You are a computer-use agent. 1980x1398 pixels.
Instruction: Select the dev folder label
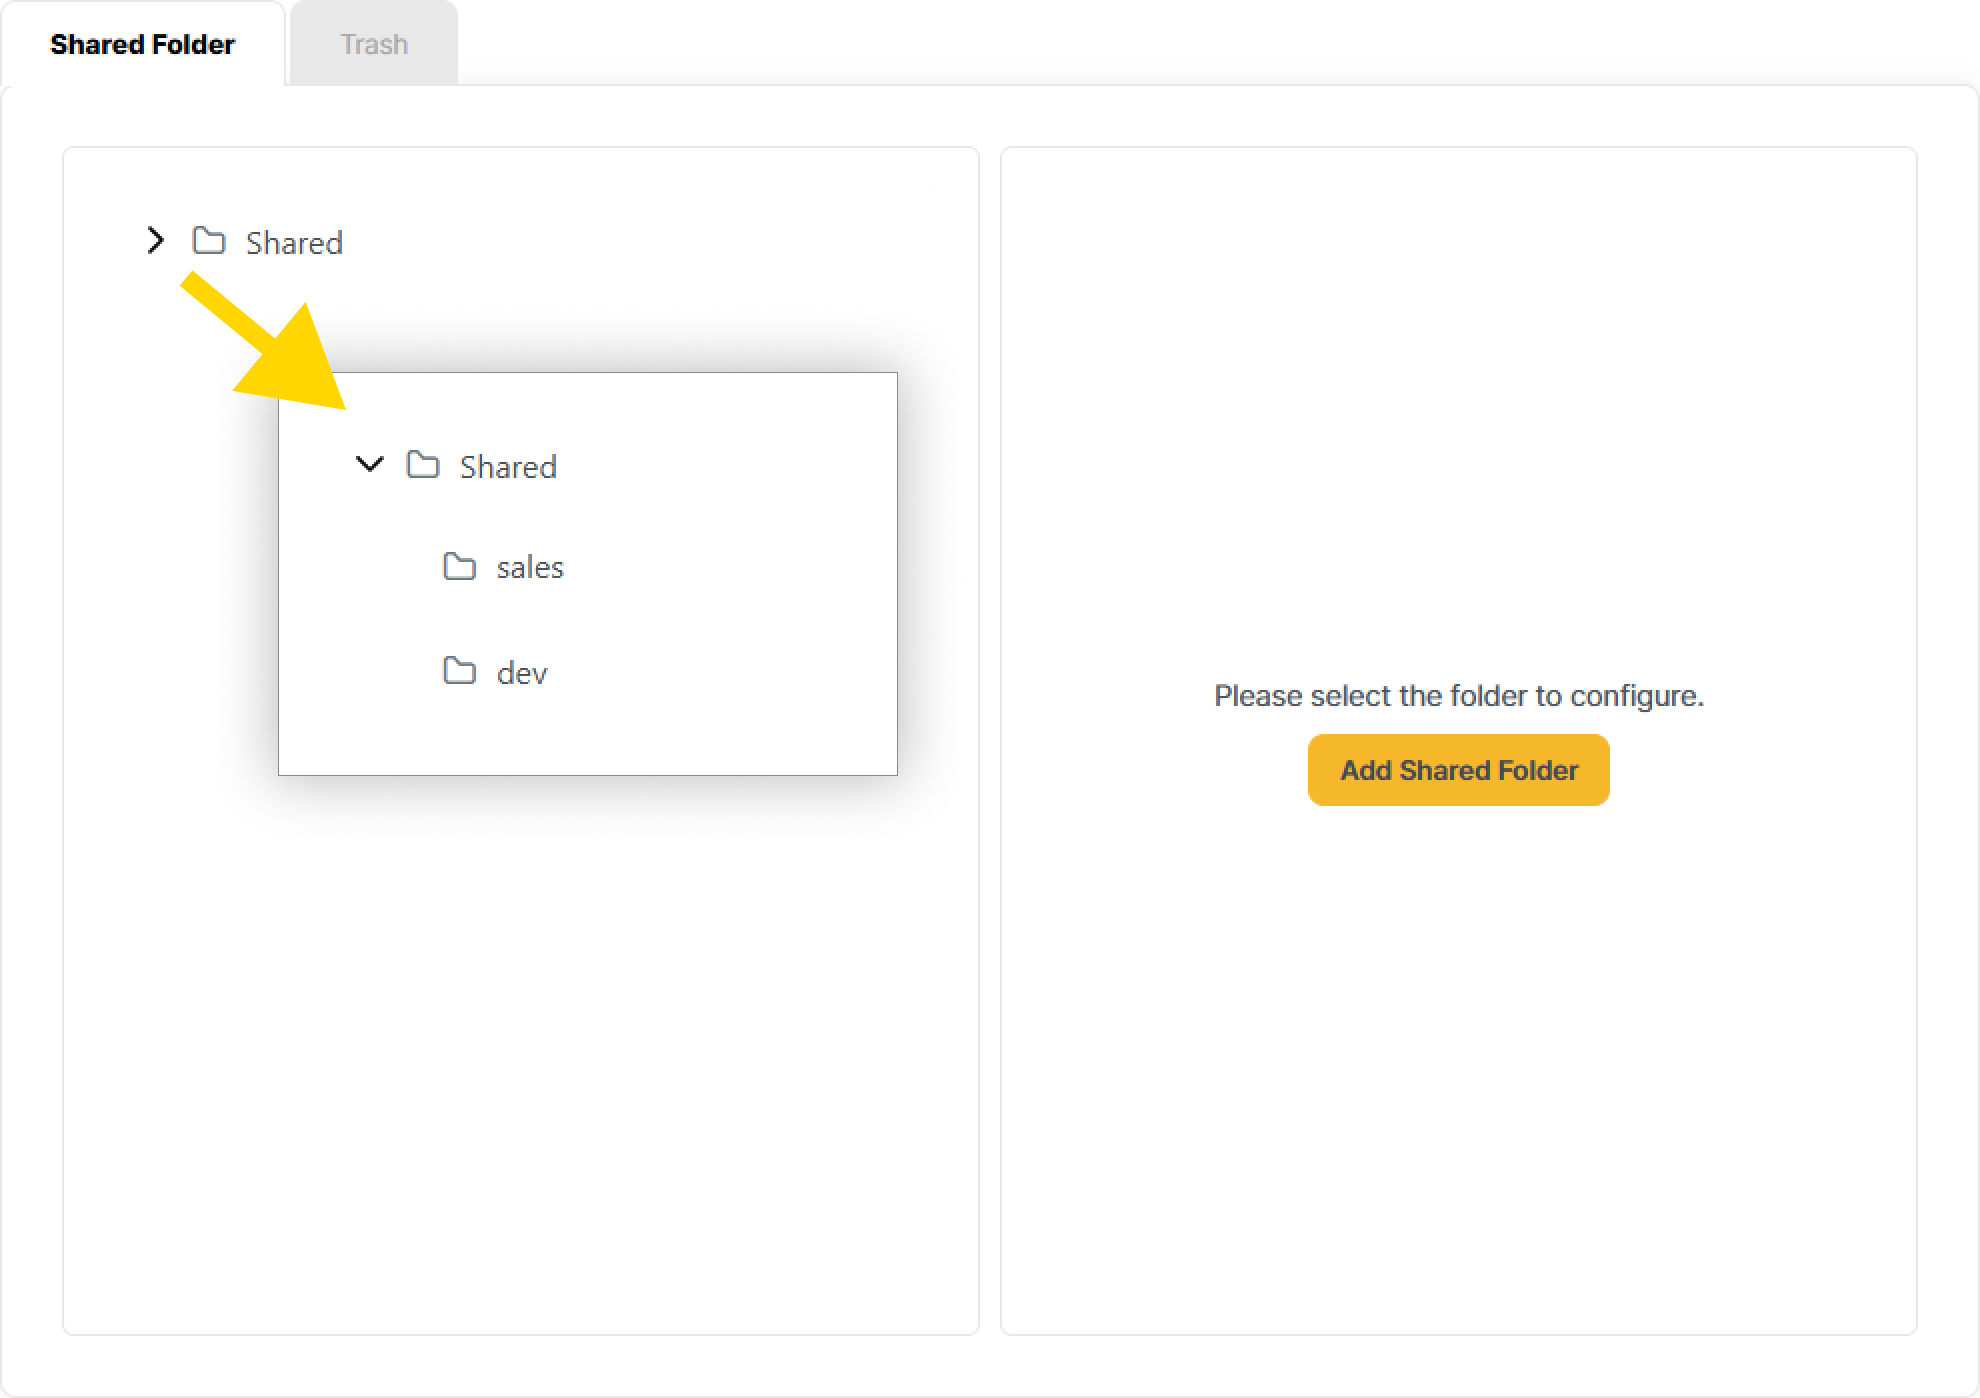[522, 673]
